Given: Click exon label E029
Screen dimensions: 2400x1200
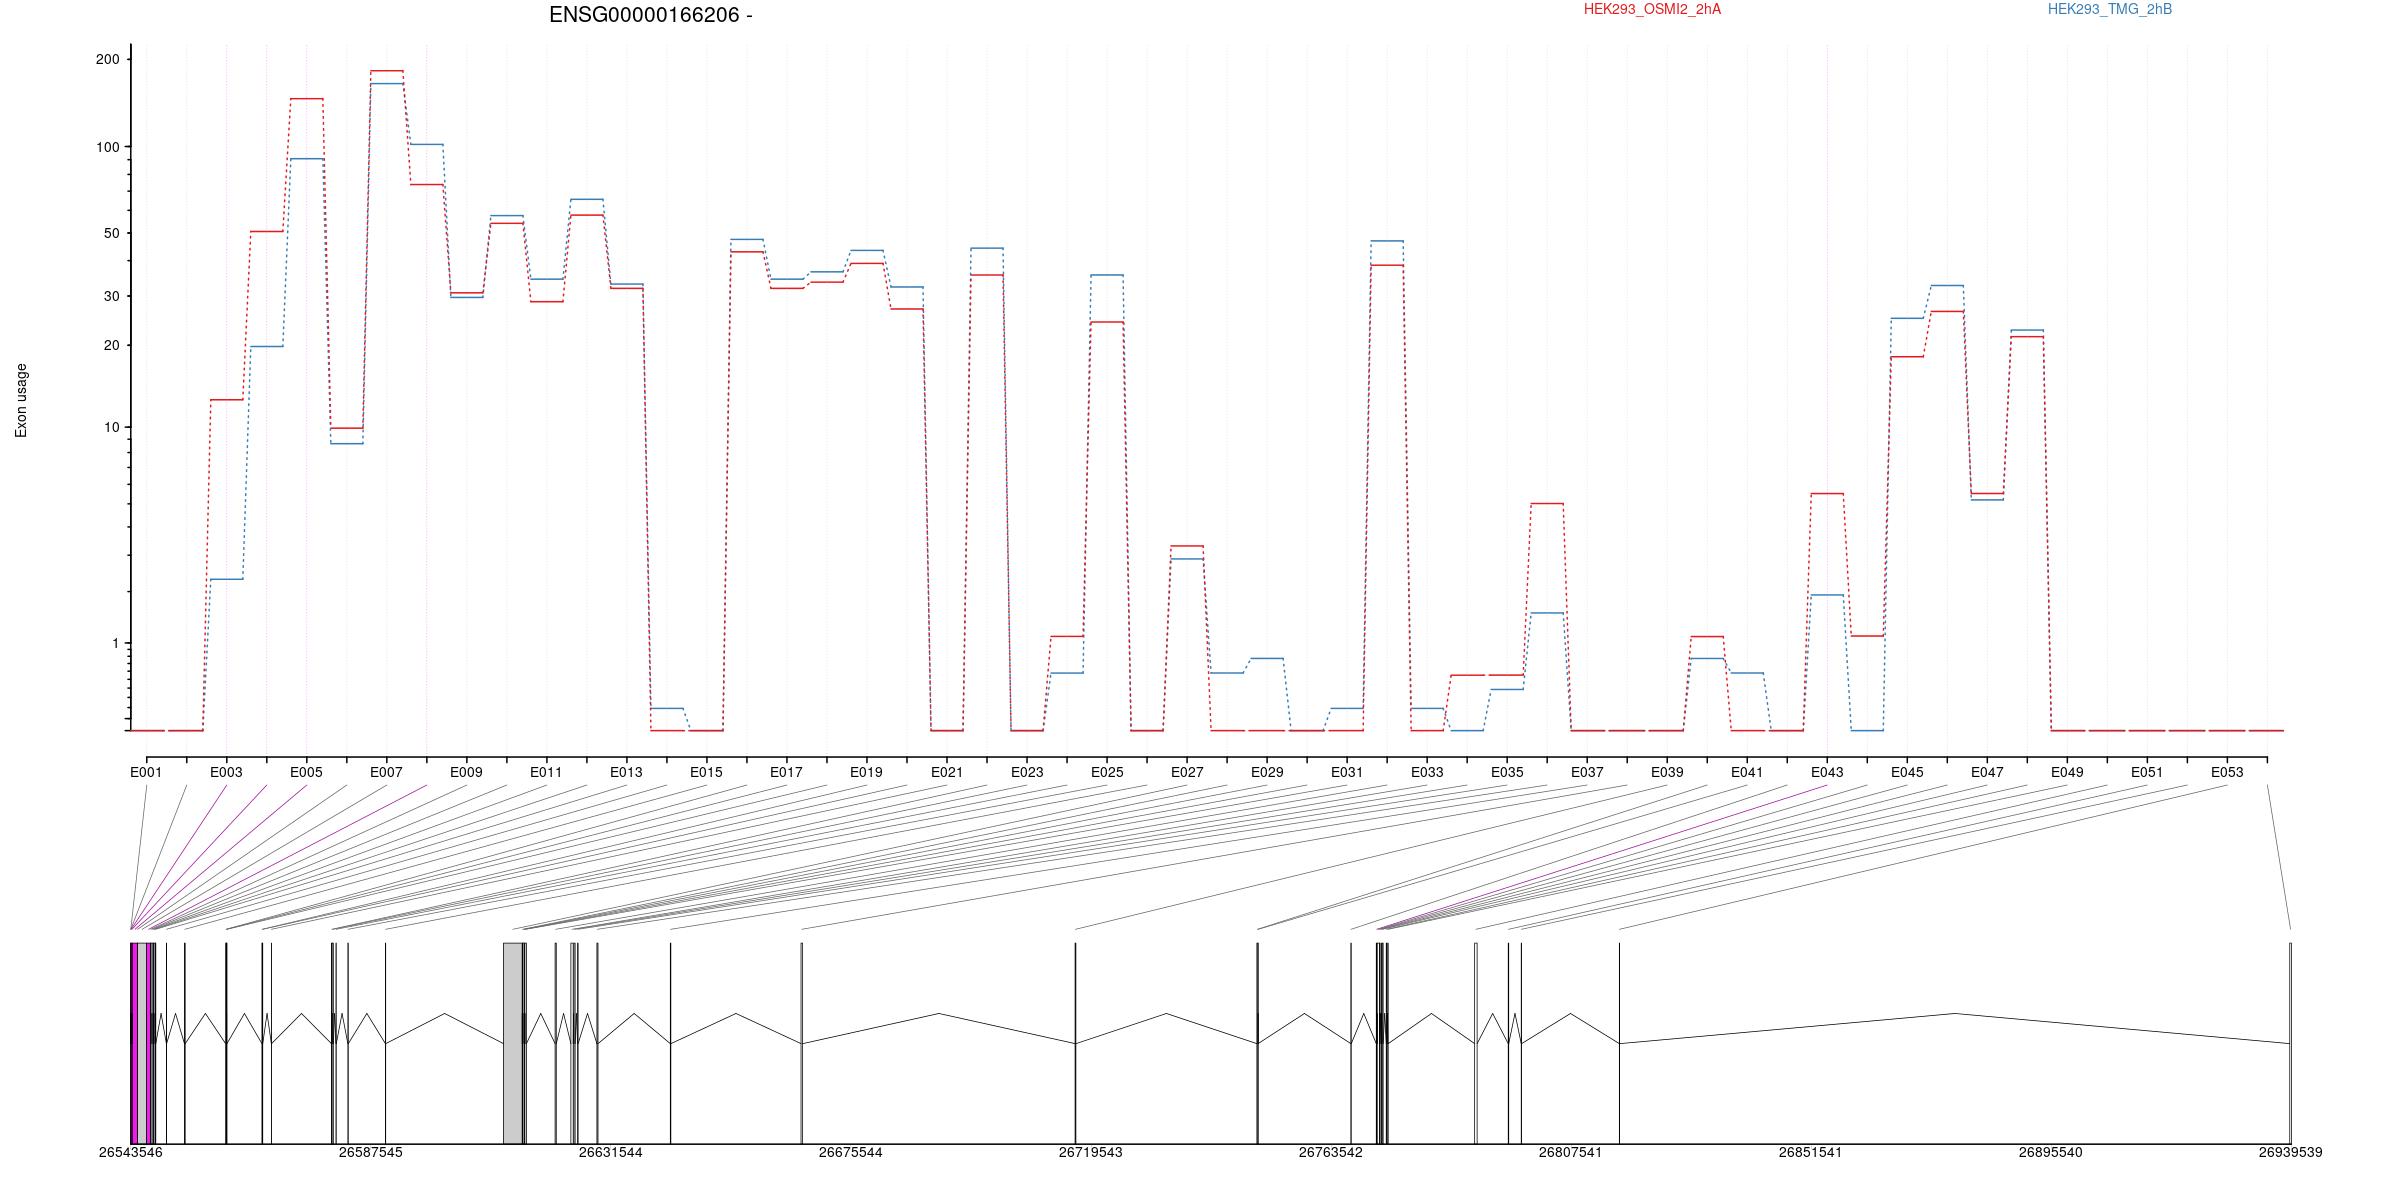Looking at the screenshot, I should tap(1267, 772).
